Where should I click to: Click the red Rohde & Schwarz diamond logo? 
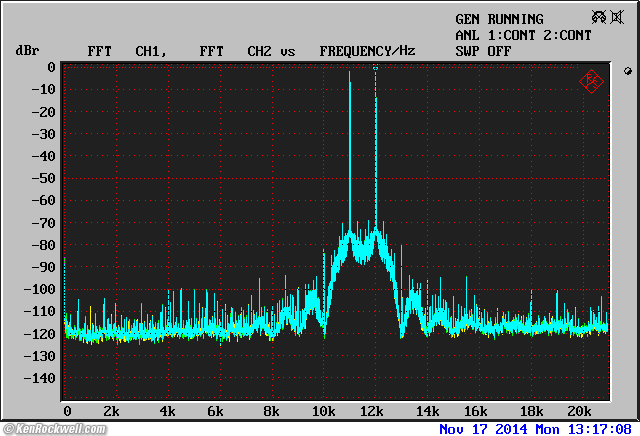591,81
